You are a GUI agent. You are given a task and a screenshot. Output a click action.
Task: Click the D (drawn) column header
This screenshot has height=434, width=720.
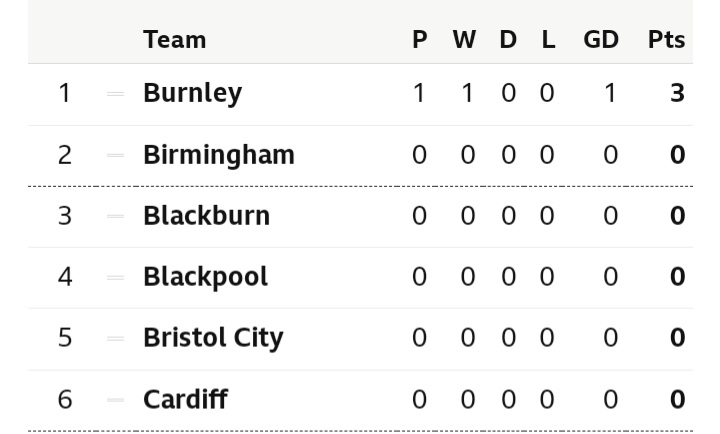pyautogui.click(x=508, y=40)
